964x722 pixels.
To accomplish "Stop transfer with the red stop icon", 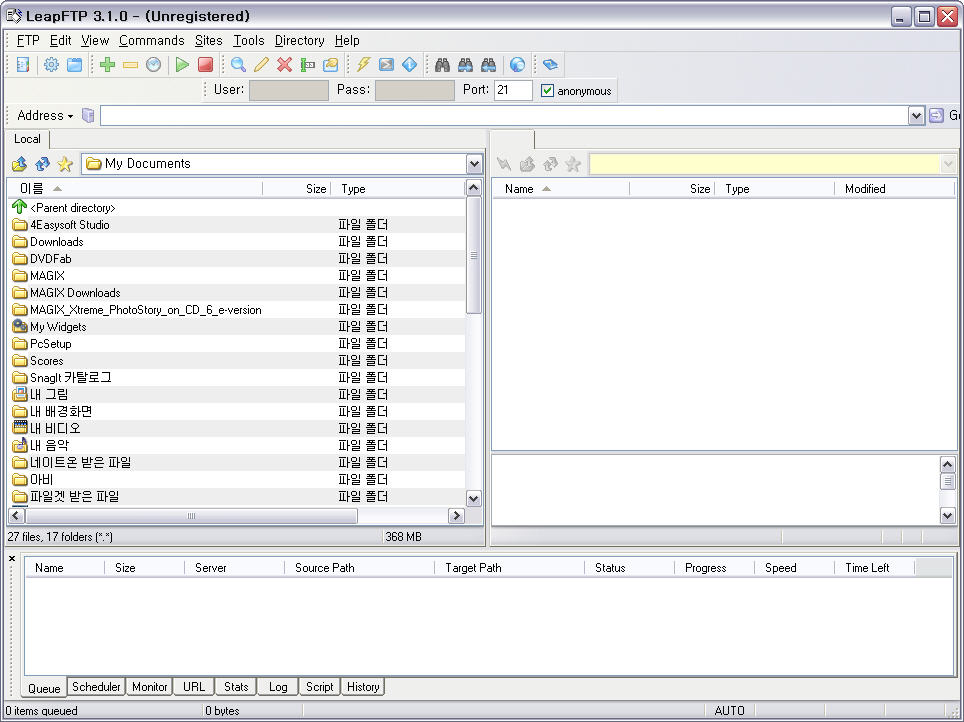I will [205, 65].
